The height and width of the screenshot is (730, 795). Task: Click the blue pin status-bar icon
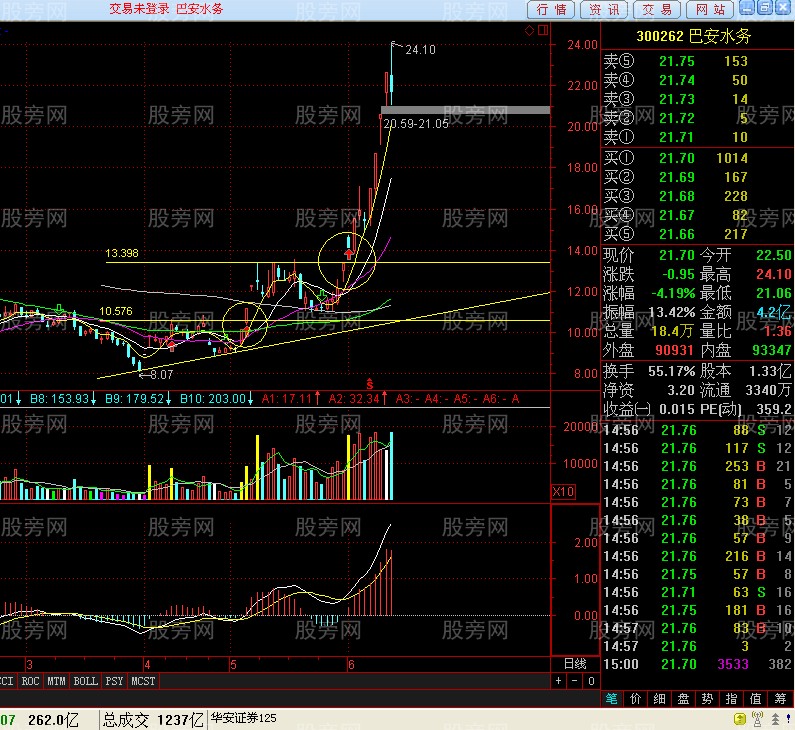(788, 719)
